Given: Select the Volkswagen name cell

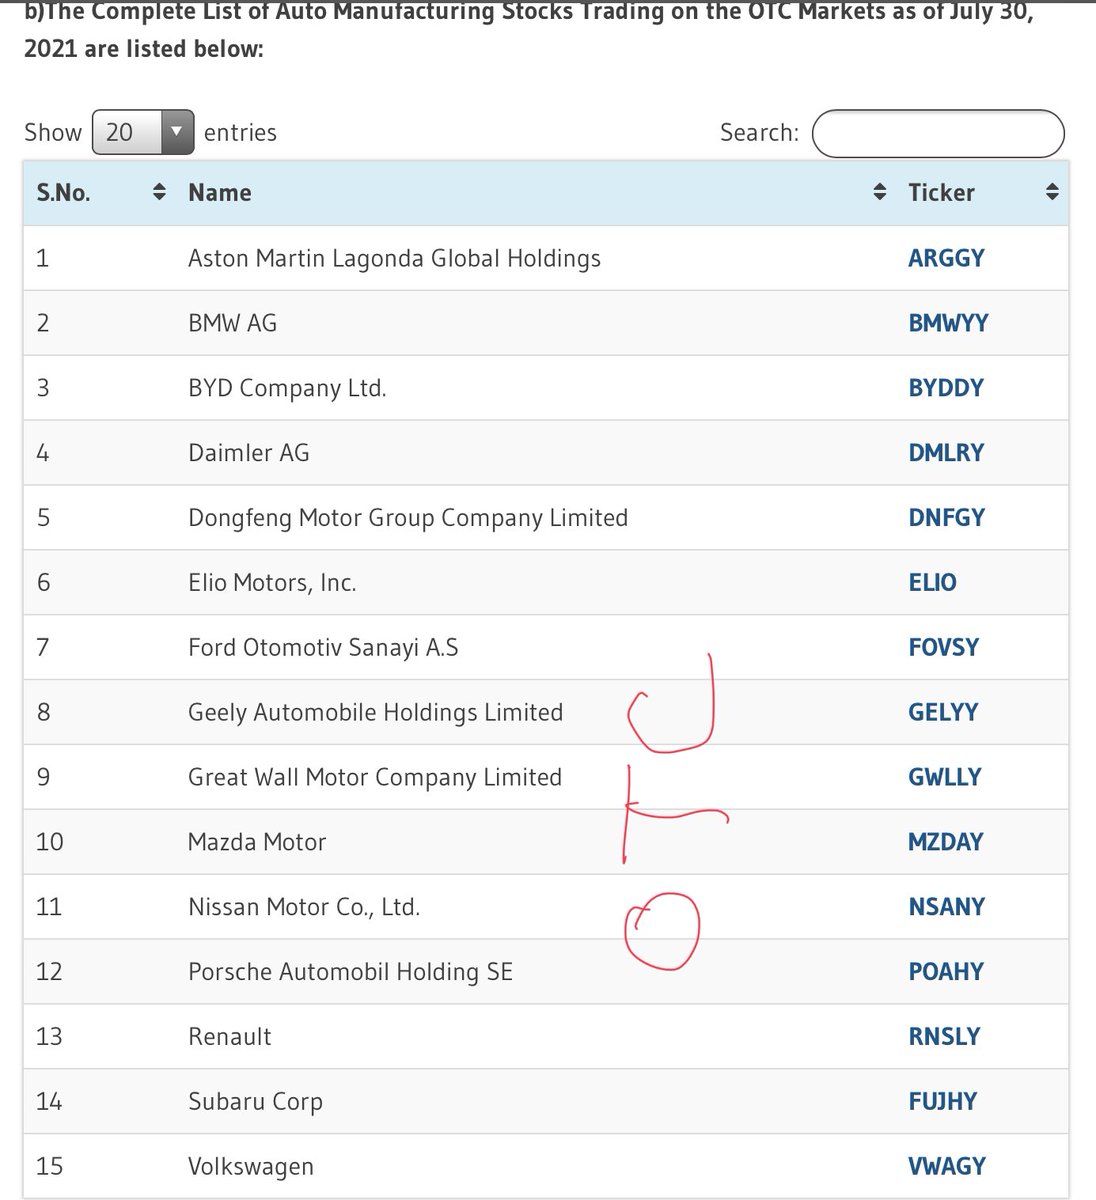Looking at the screenshot, I should point(251,1167).
